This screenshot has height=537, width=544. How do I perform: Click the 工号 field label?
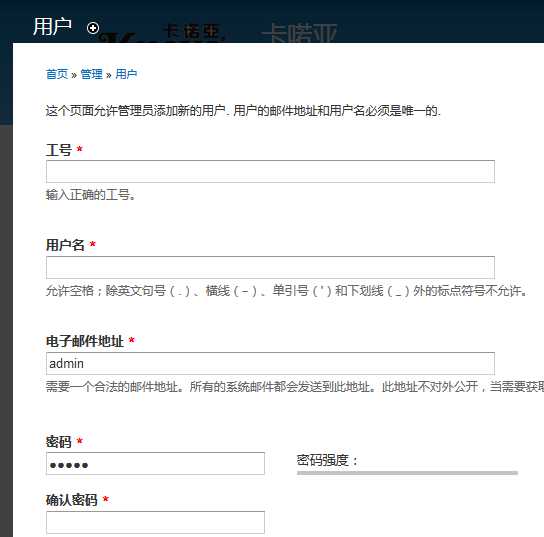pyautogui.click(x=59, y=150)
